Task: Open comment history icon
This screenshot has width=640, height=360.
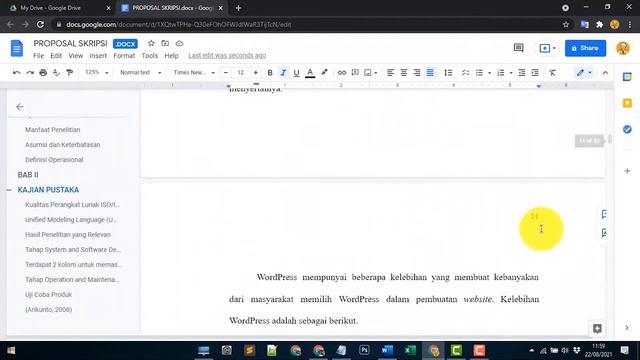Action: pos(518,48)
